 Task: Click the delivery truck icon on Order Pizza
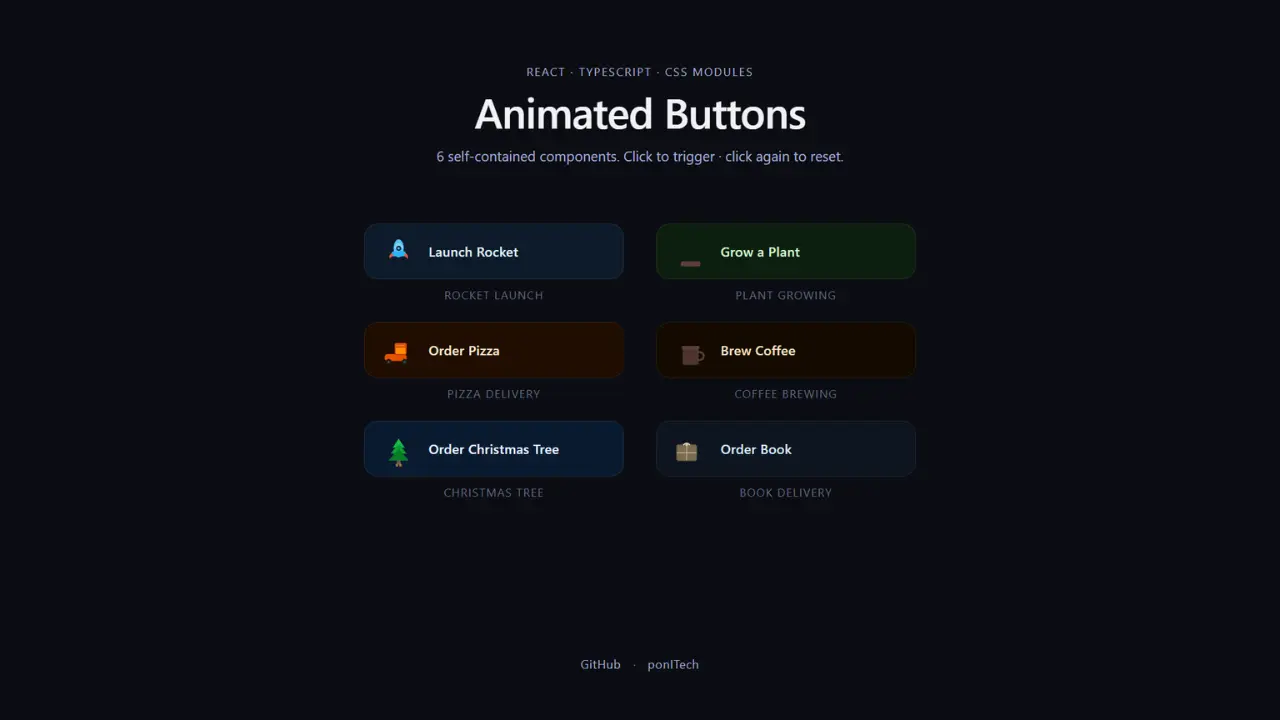pos(396,351)
